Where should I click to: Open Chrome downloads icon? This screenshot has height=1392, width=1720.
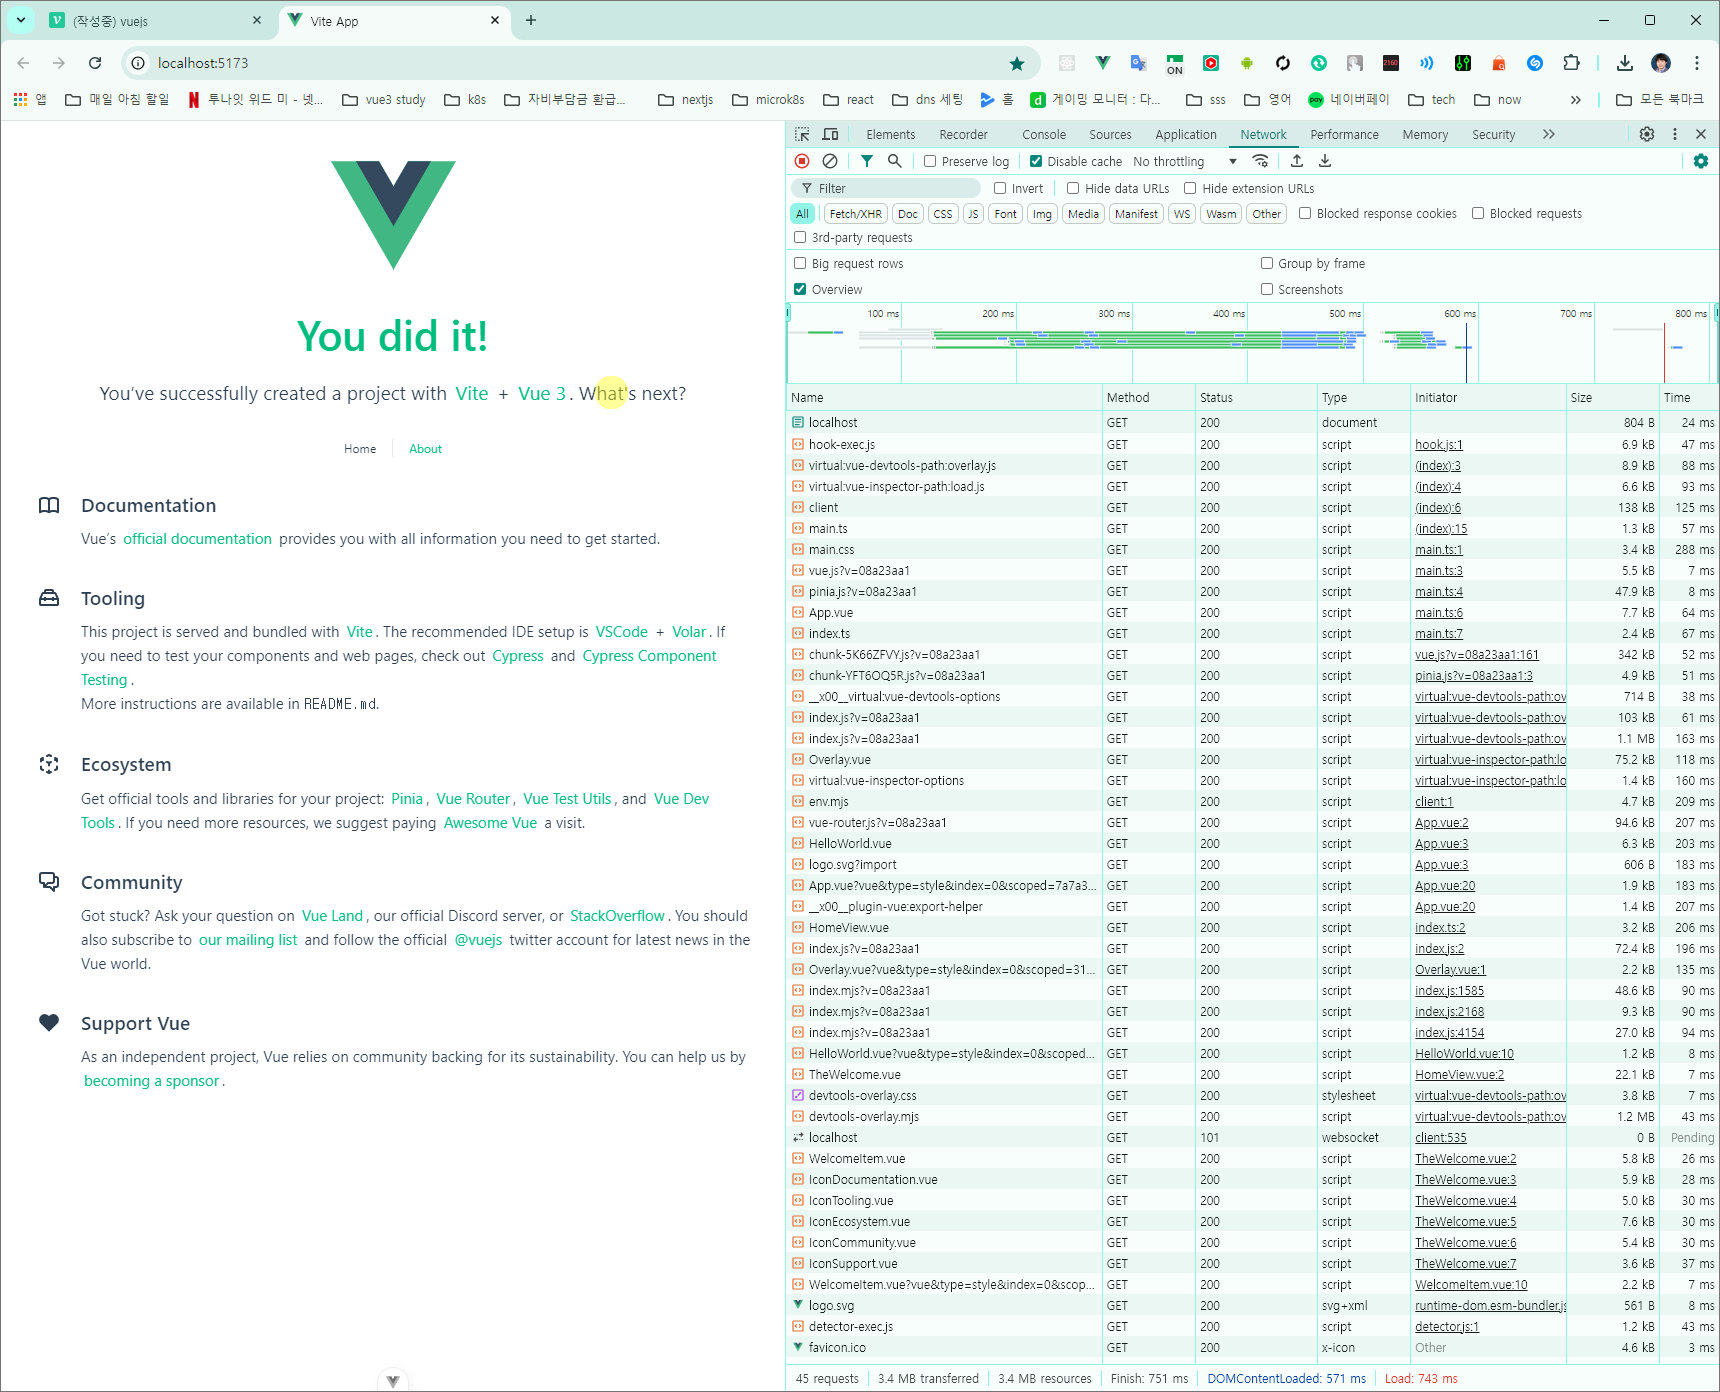pyautogui.click(x=1625, y=63)
